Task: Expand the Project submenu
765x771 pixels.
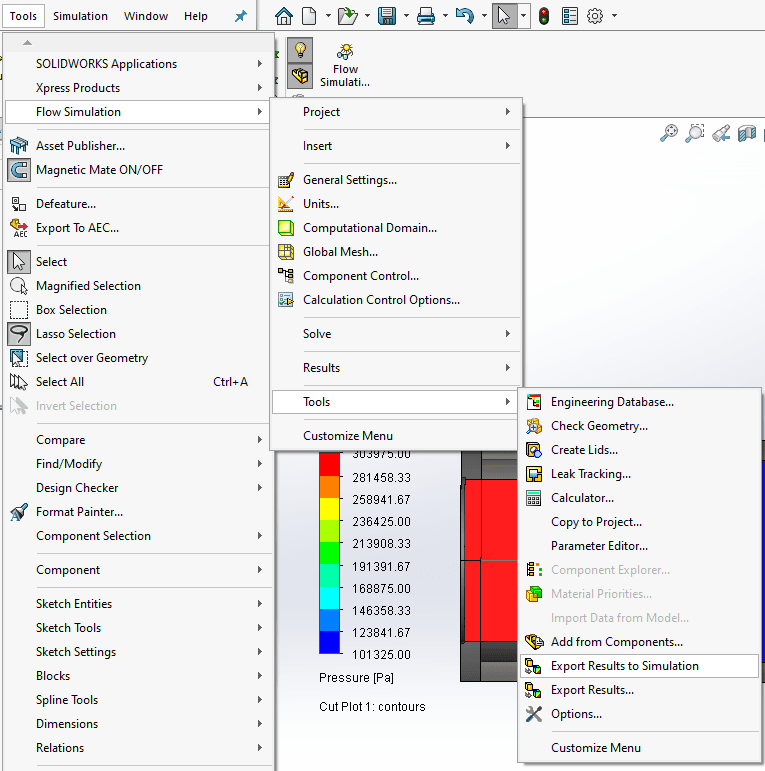Action: (396, 112)
